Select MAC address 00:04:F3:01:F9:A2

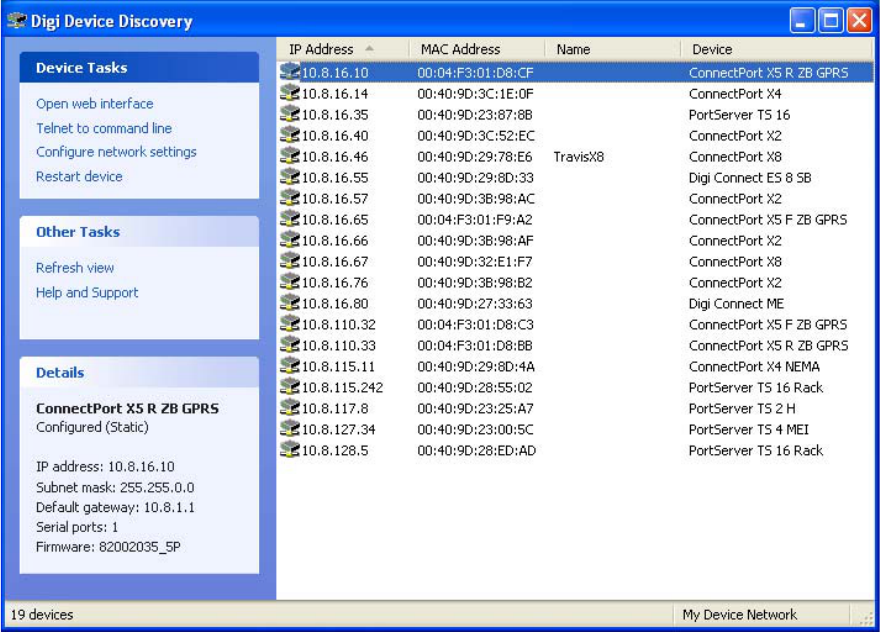coord(475,219)
